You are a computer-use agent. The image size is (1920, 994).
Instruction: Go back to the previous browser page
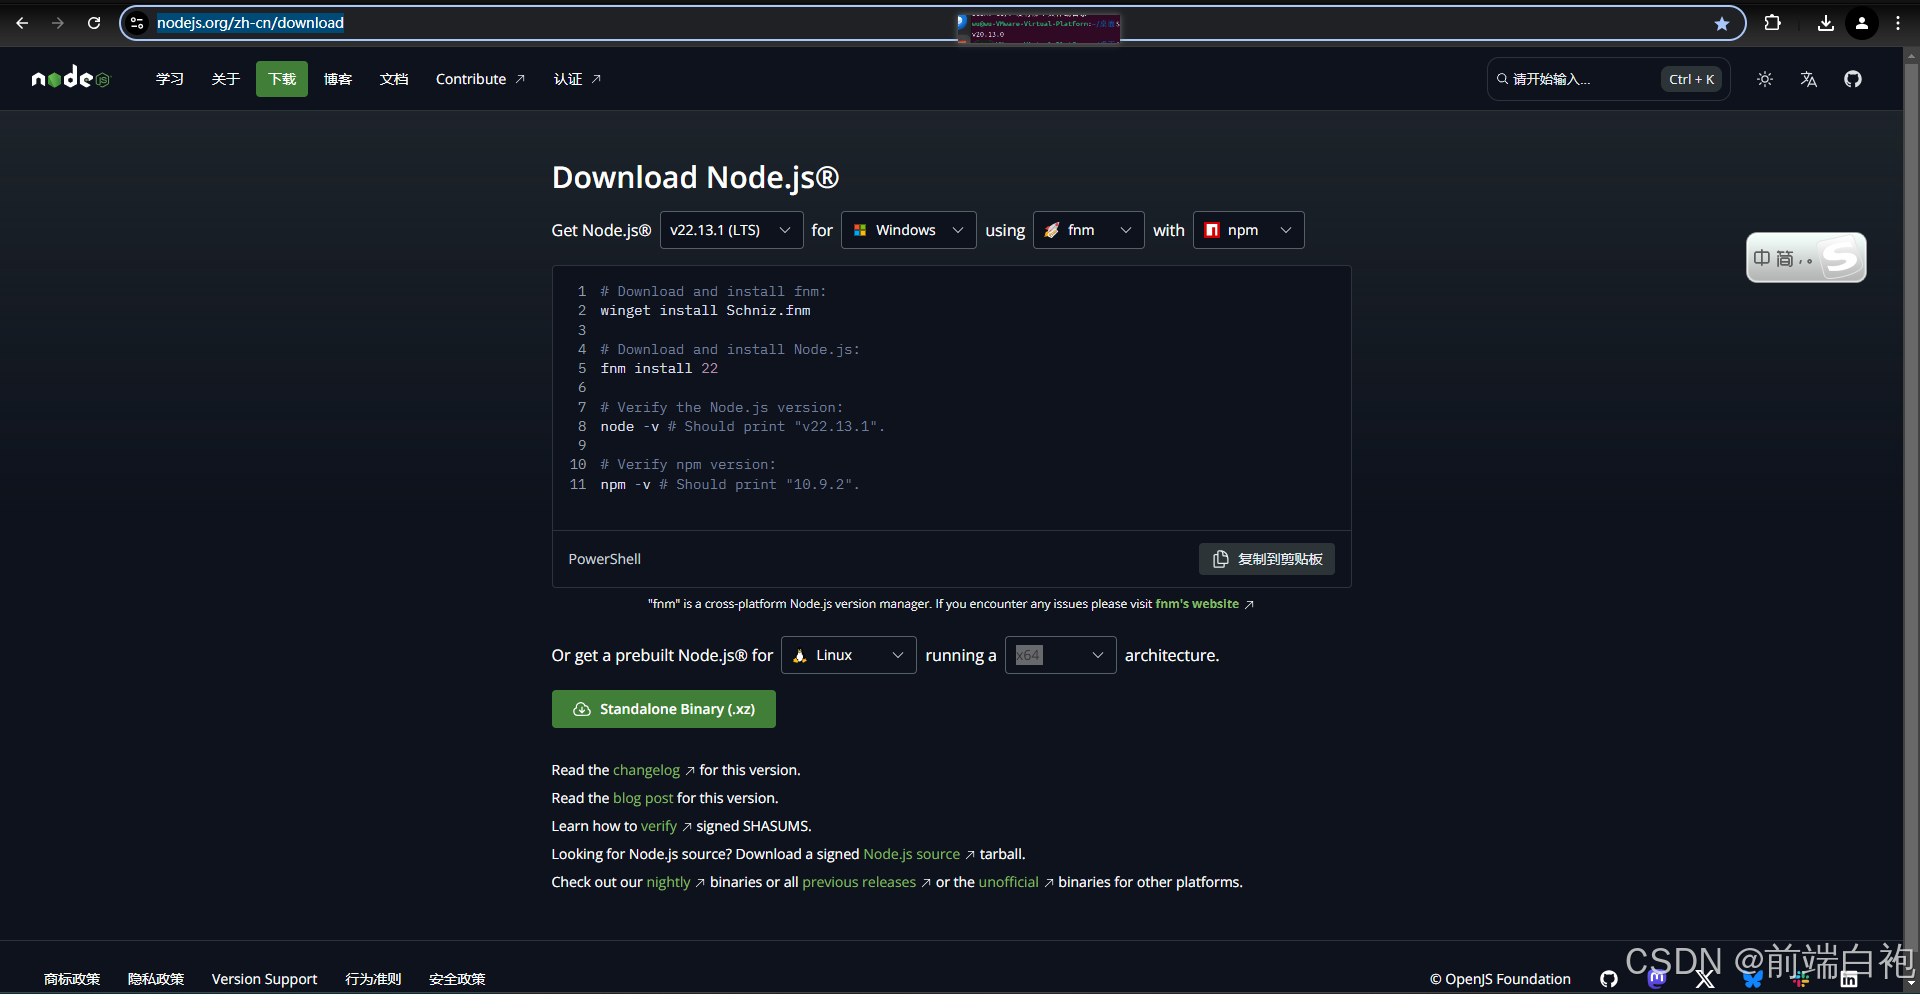22,23
